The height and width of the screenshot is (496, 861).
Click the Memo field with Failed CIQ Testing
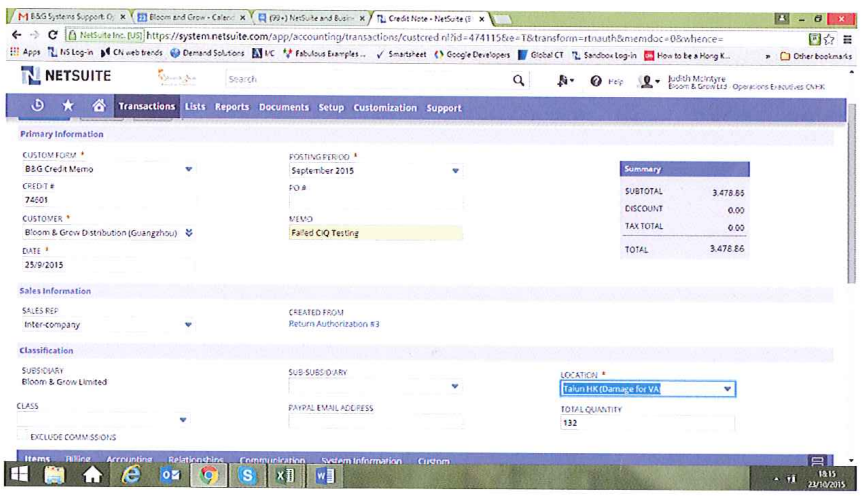point(376,233)
